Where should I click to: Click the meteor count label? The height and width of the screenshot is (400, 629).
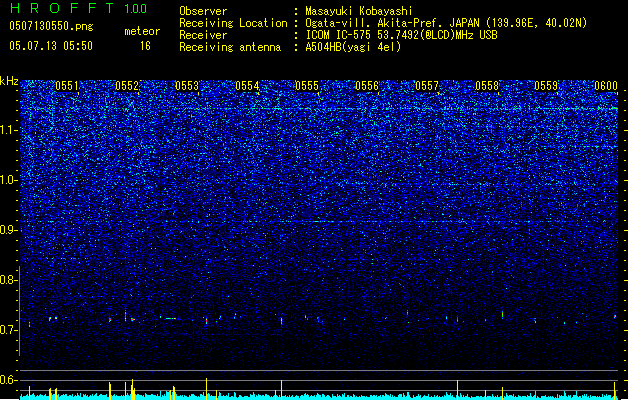coord(142,31)
